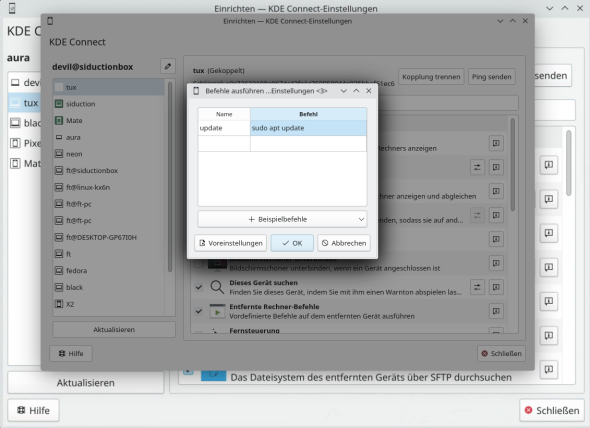Show info for 'Dieses Gerät suchen' plugin
The image size is (590, 428).
(x=496, y=288)
